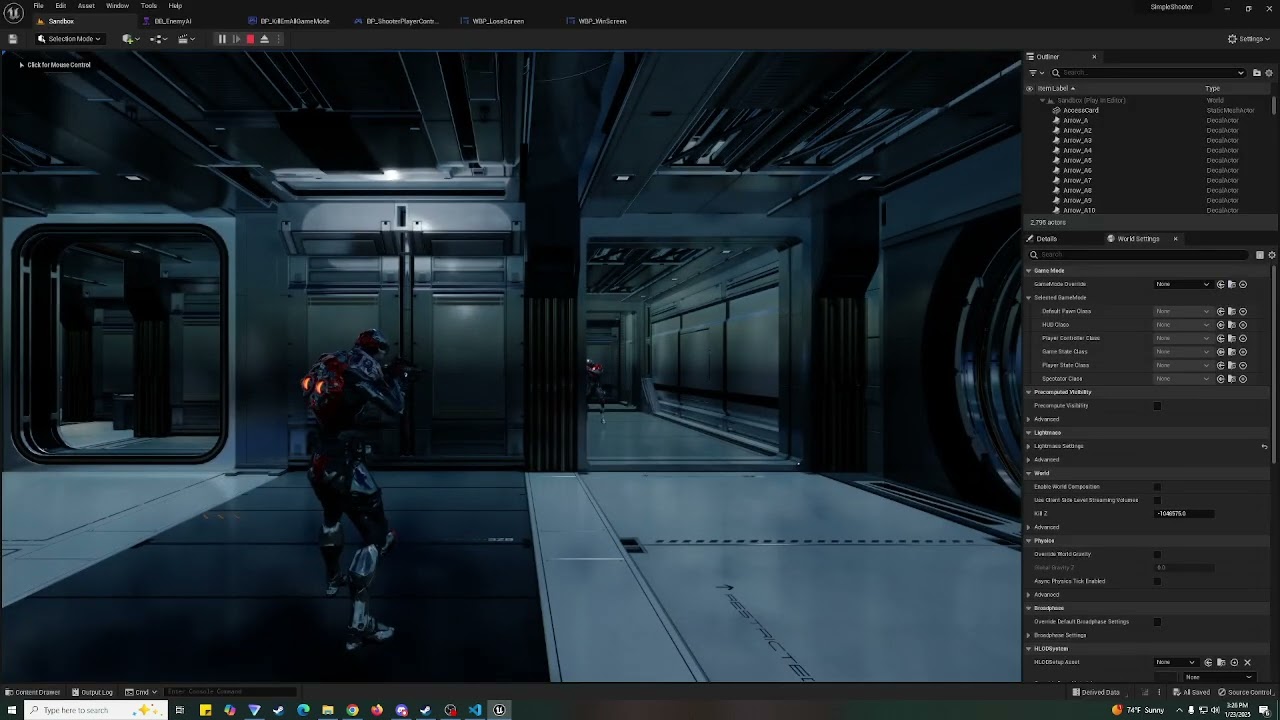Toggle Use Client Side Level Streaming Volumes
The image size is (1280, 720).
(x=1157, y=500)
